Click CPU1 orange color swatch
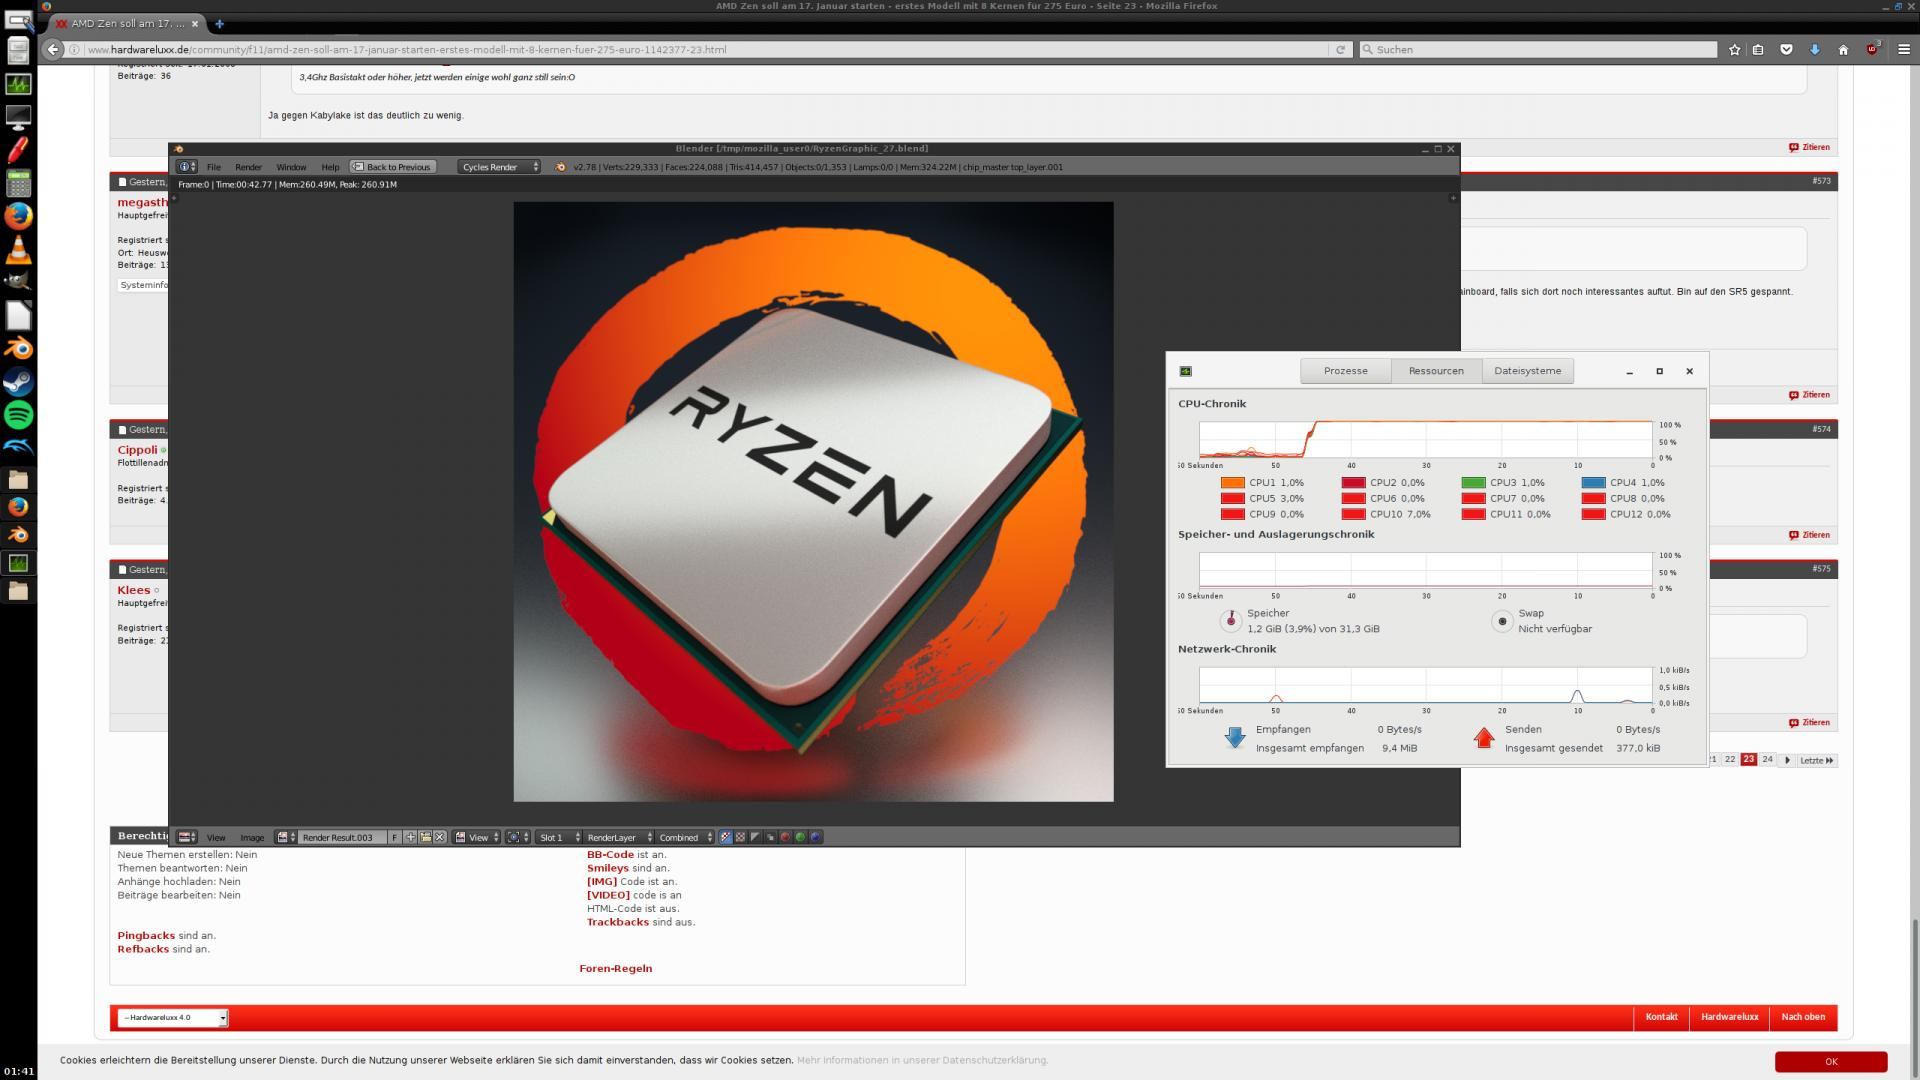This screenshot has height=1080, width=1920. coord(1232,483)
